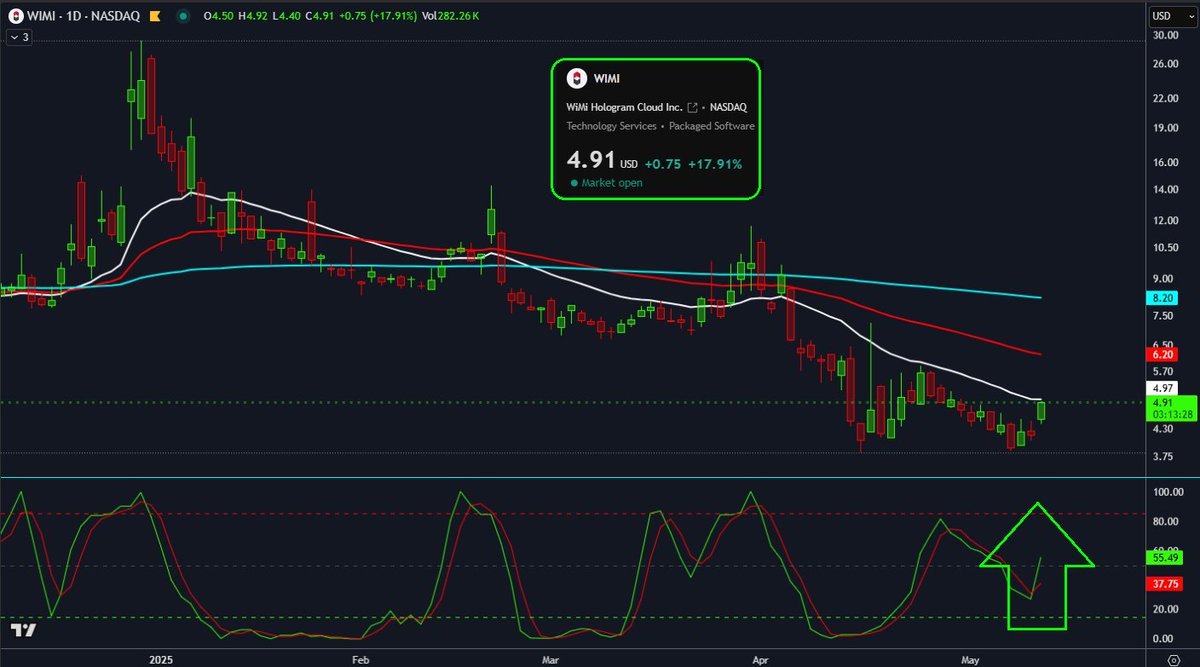Click the WiMi Hologram Cloud Inc. company name
The height and width of the screenshot is (667, 1200).
click(625, 106)
